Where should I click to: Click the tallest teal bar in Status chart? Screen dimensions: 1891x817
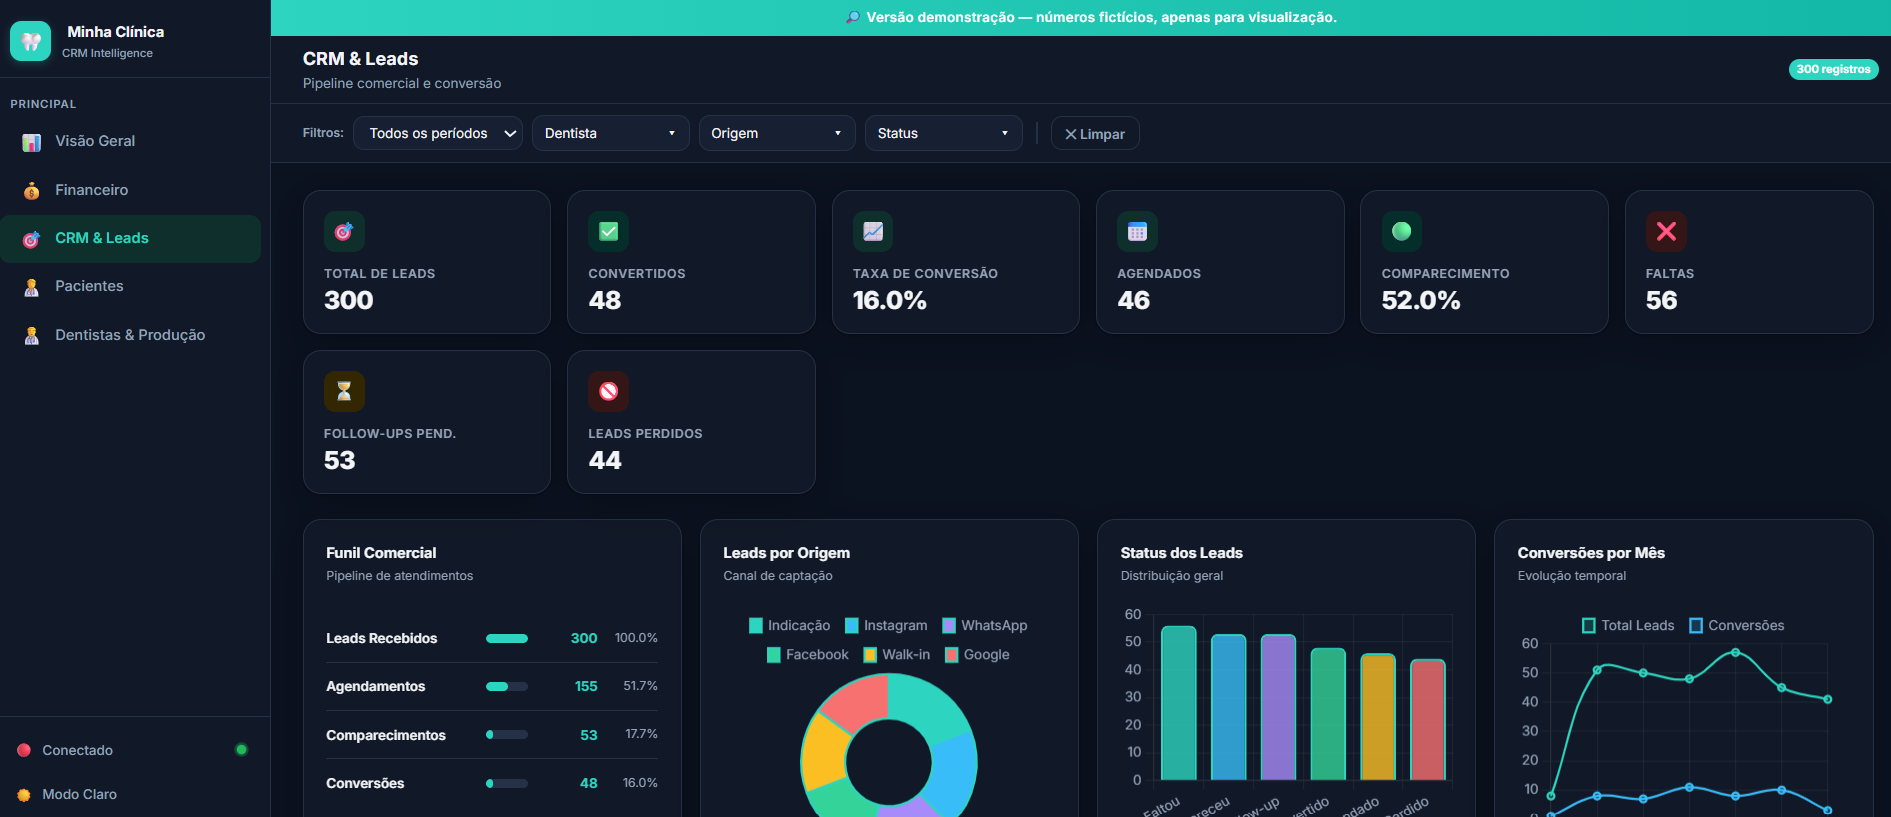tap(1179, 703)
